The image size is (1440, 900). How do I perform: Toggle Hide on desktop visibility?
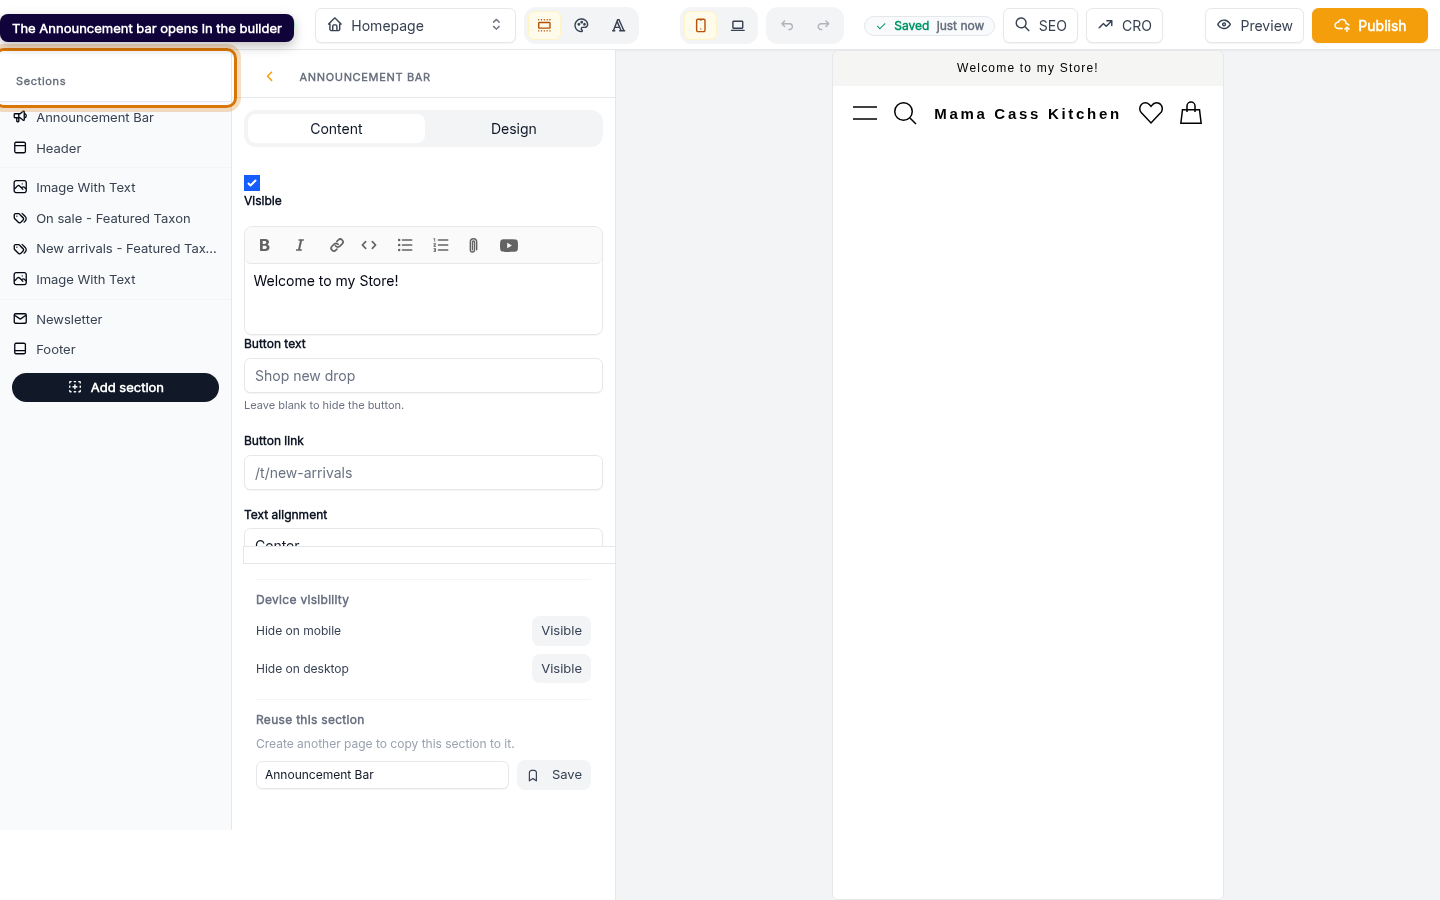pyautogui.click(x=561, y=669)
